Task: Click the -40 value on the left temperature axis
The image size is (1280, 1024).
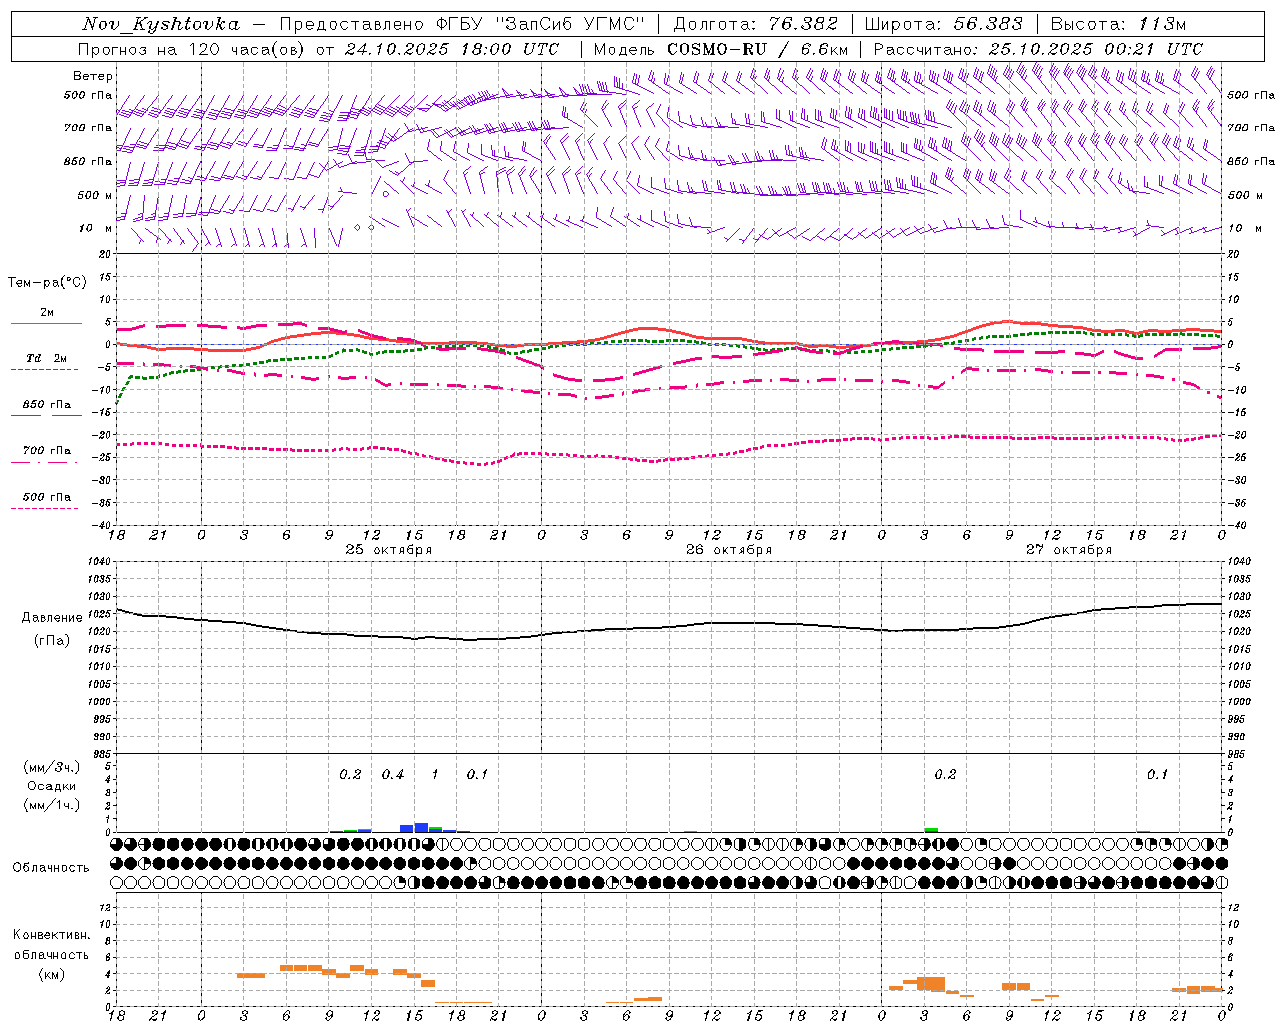Action: point(101,526)
